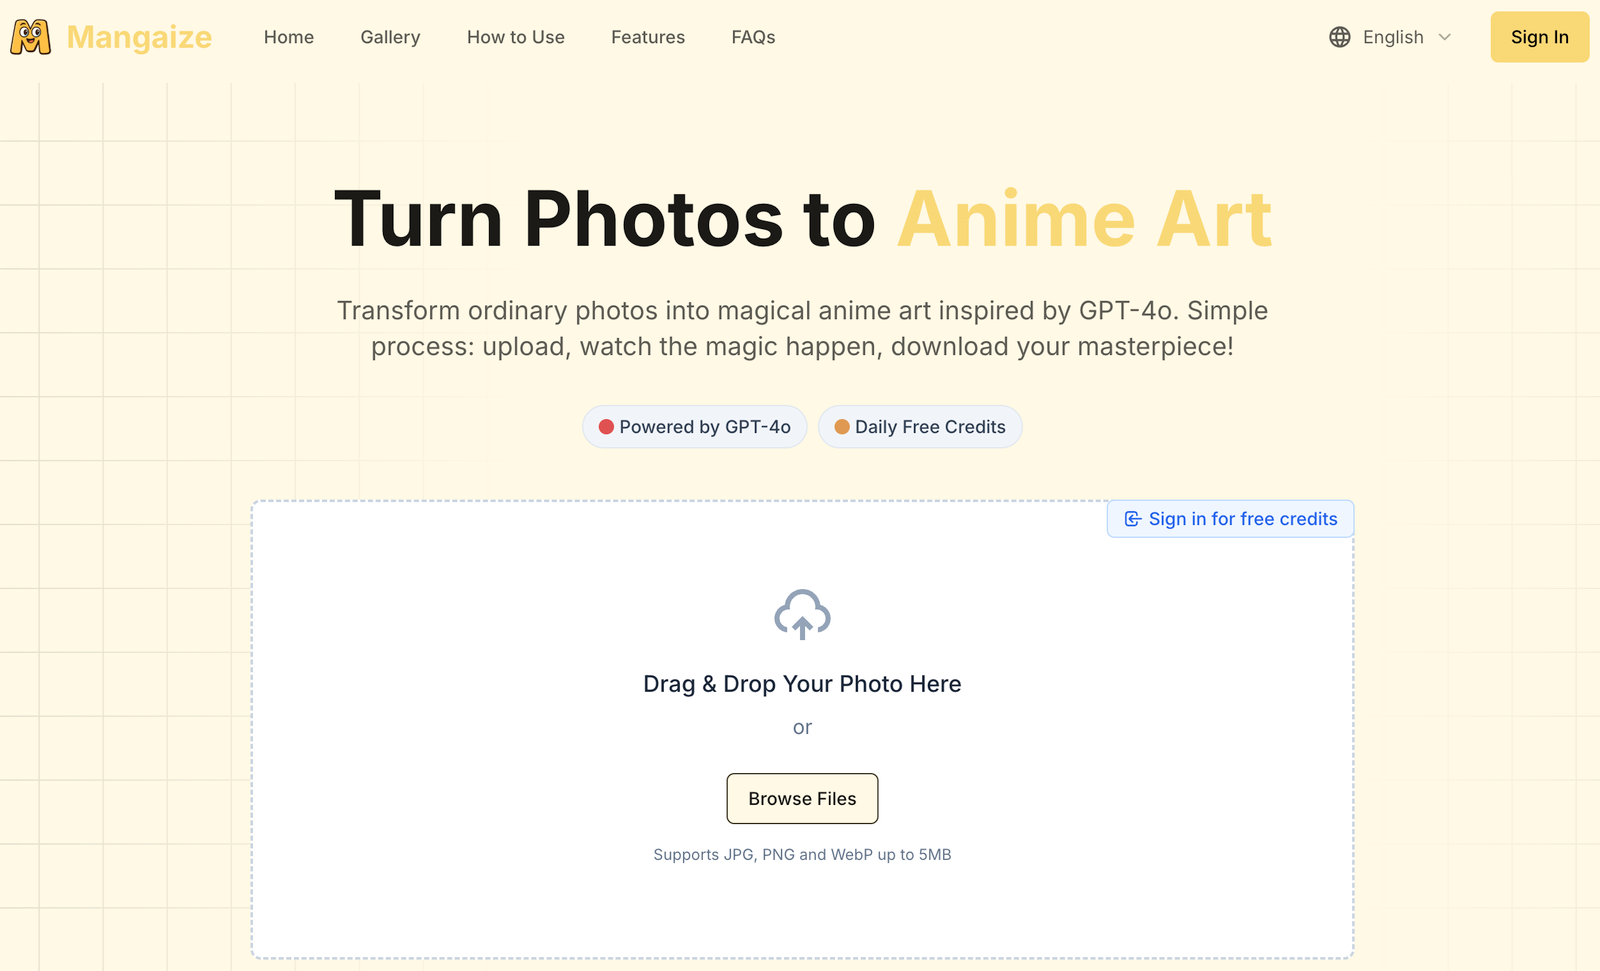The image size is (1600, 971).
Task: Click the red dot on Powered by GPT-4o
Action: (x=606, y=427)
